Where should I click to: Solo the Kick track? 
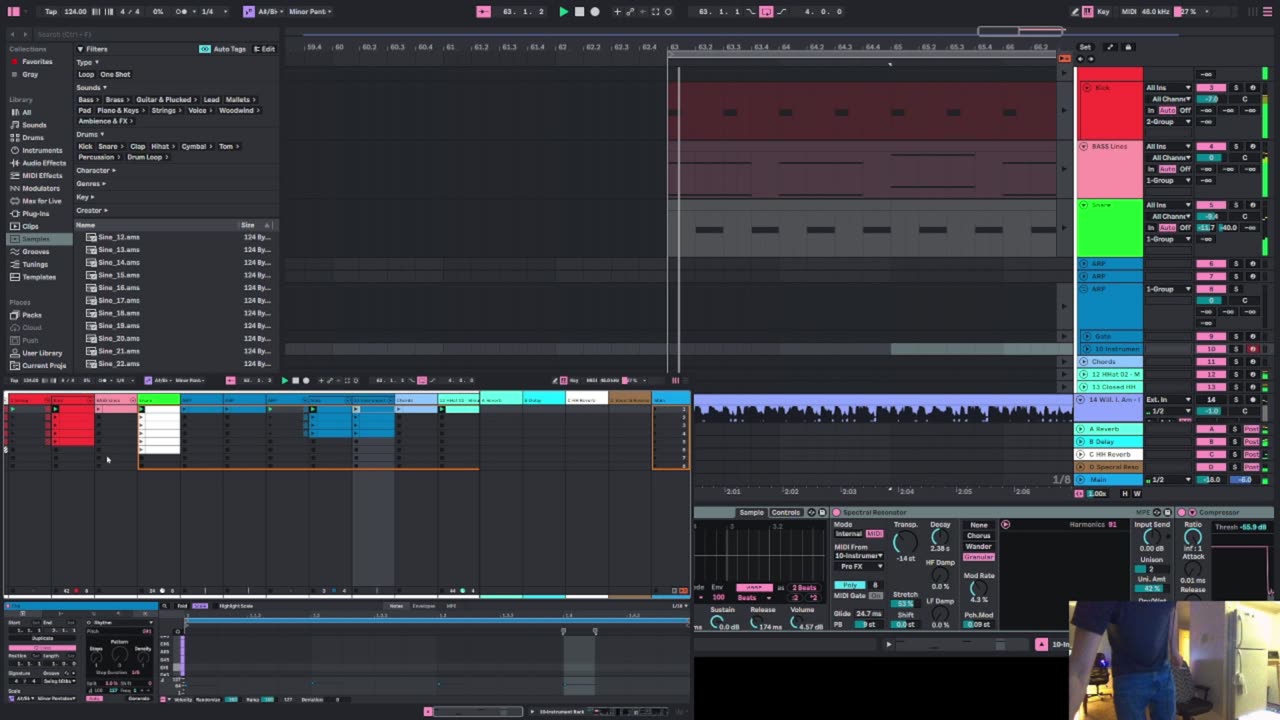[x=1236, y=88]
